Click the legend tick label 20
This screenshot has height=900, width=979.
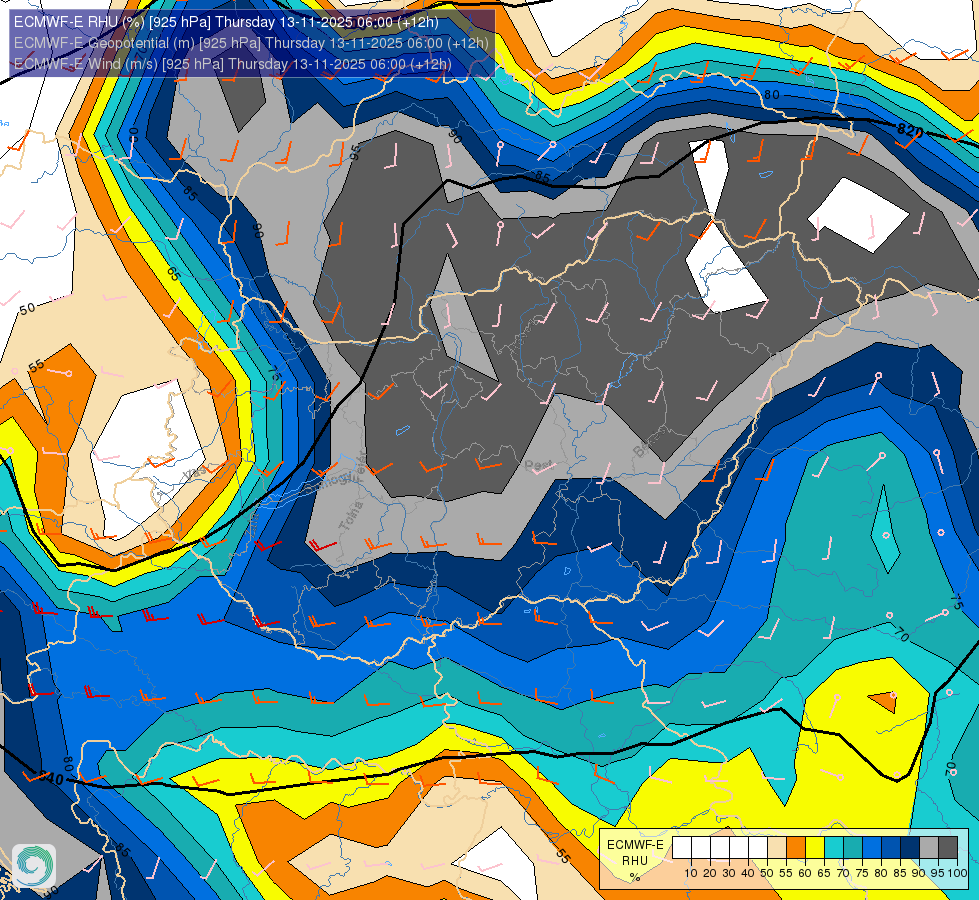coord(710,873)
